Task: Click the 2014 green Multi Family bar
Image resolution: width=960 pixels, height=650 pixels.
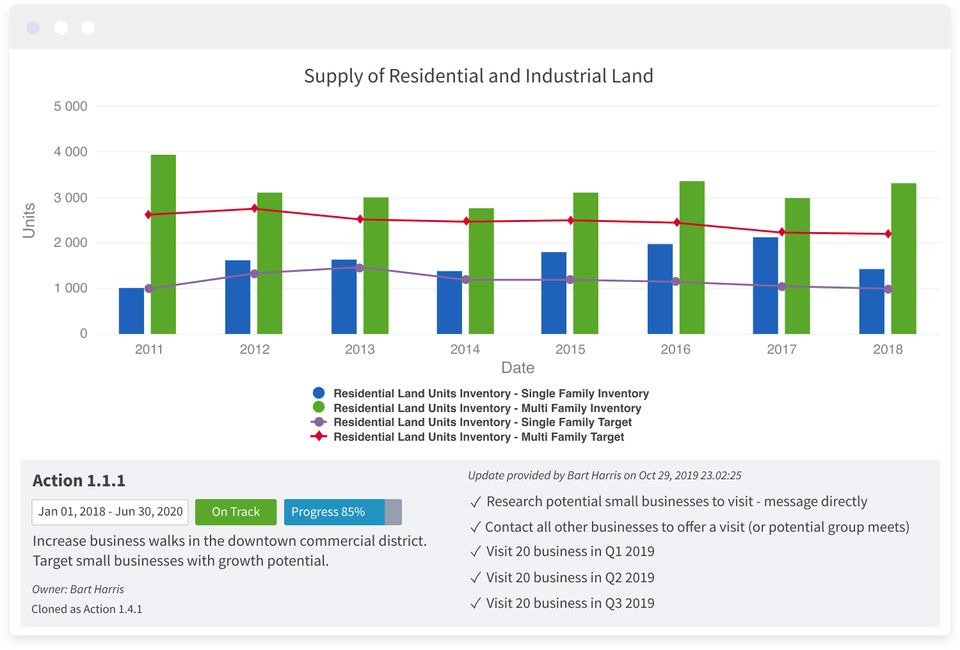Action: pyautogui.click(x=481, y=271)
